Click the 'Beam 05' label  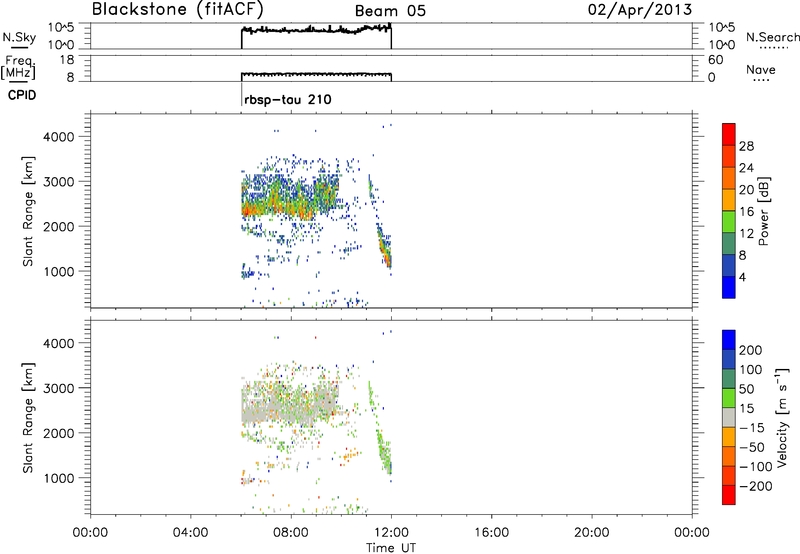pos(390,11)
